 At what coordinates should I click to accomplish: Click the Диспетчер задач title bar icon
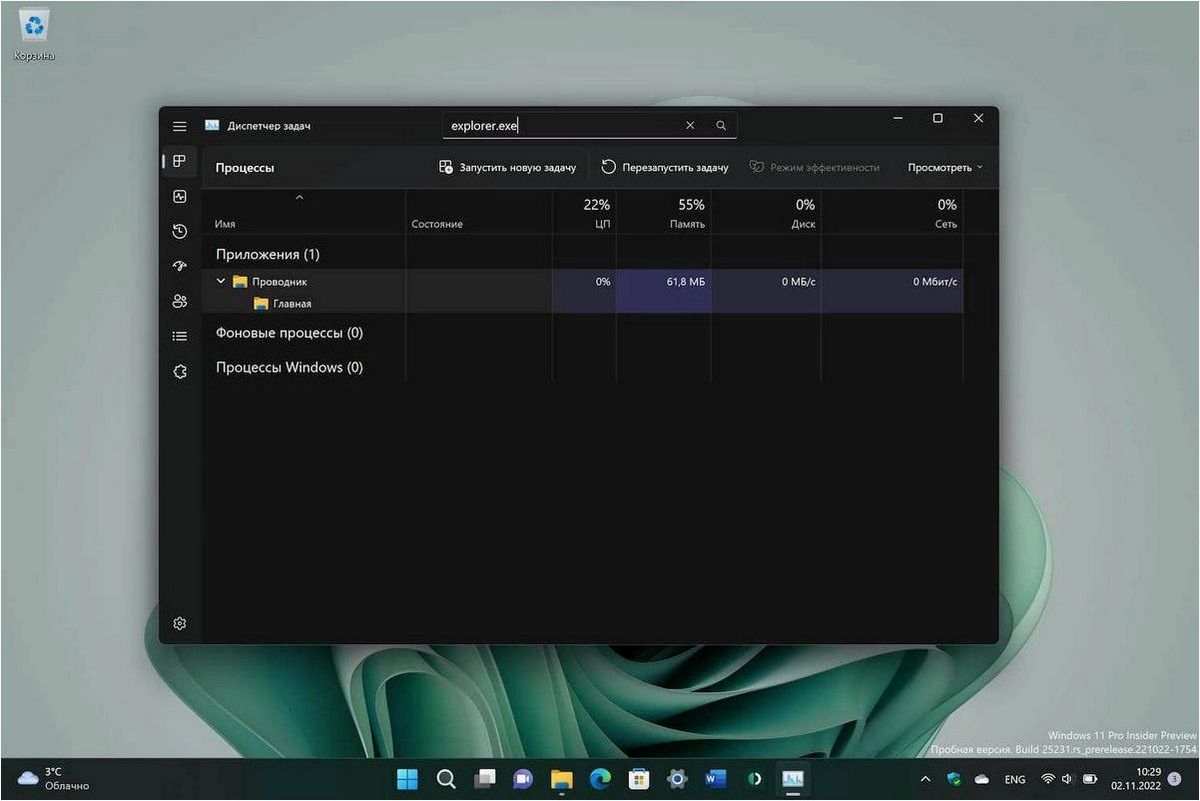pos(212,126)
